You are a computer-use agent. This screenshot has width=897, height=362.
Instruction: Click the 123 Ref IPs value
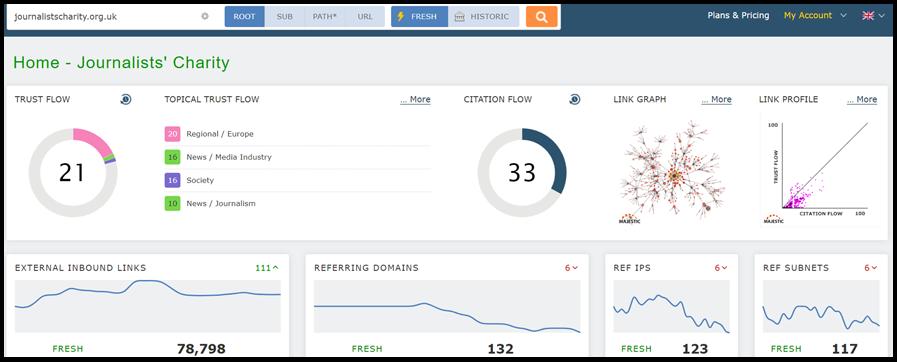click(x=695, y=349)
